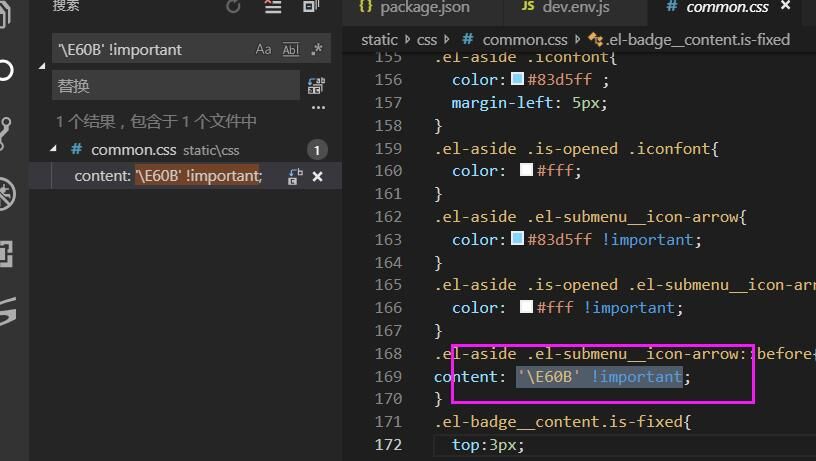This screenshot has width=816, height=461.
Task: Open color swatch #fff on line 166
Action: (526, 306)
